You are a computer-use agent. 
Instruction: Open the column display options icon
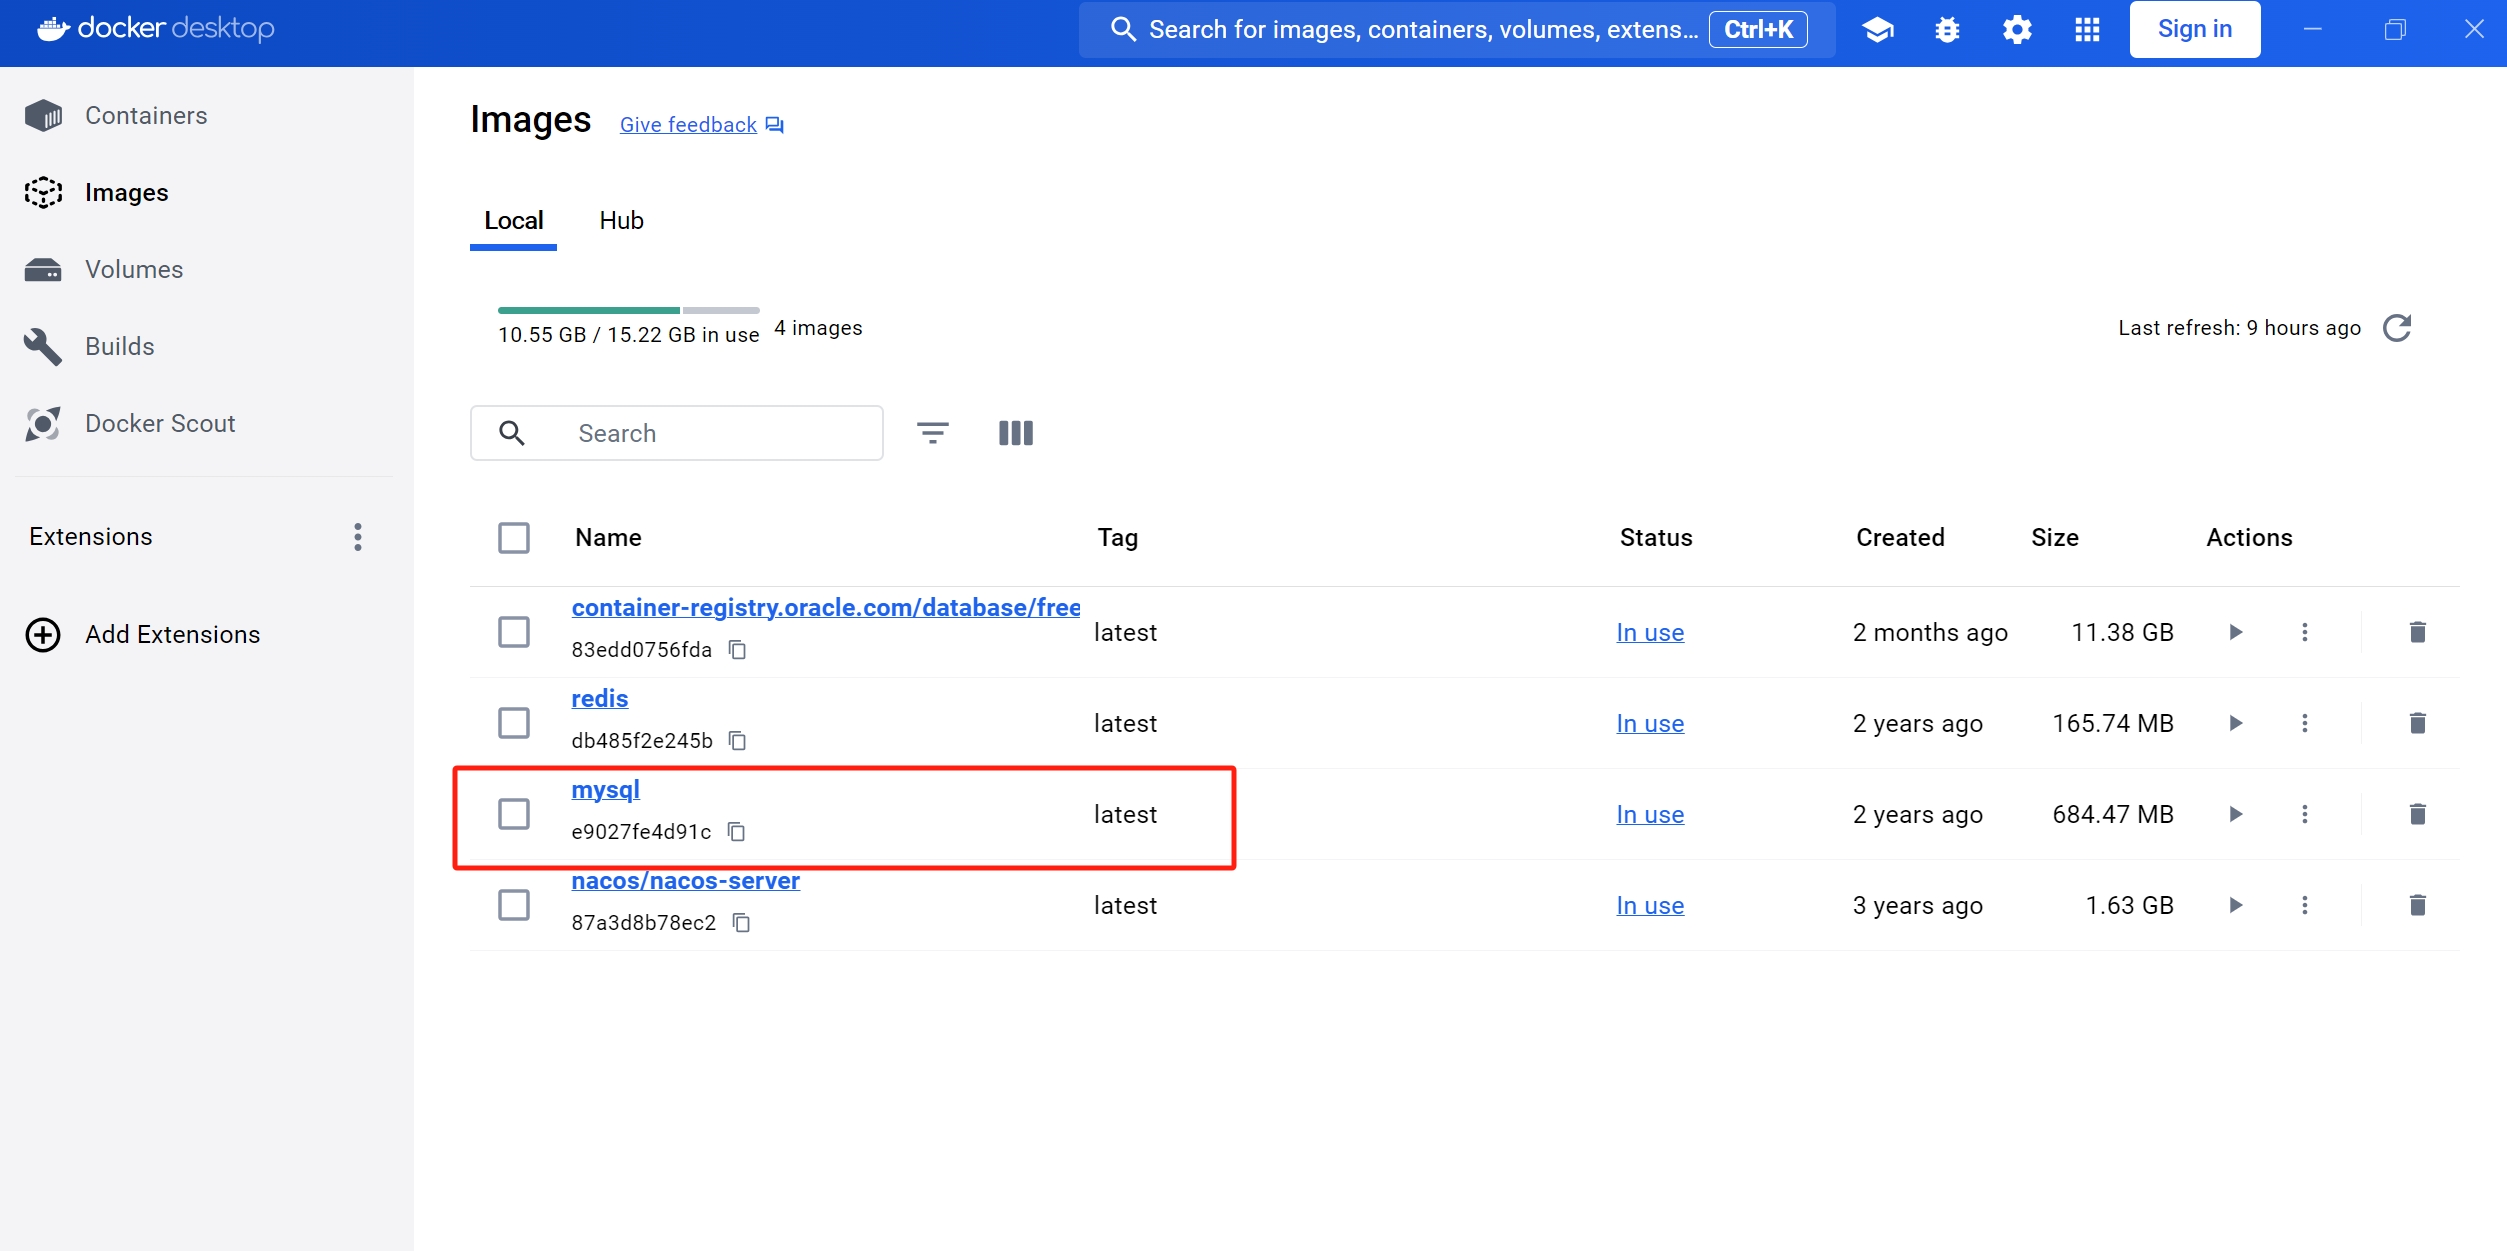pyautogui.click(x=1015, y=433)
